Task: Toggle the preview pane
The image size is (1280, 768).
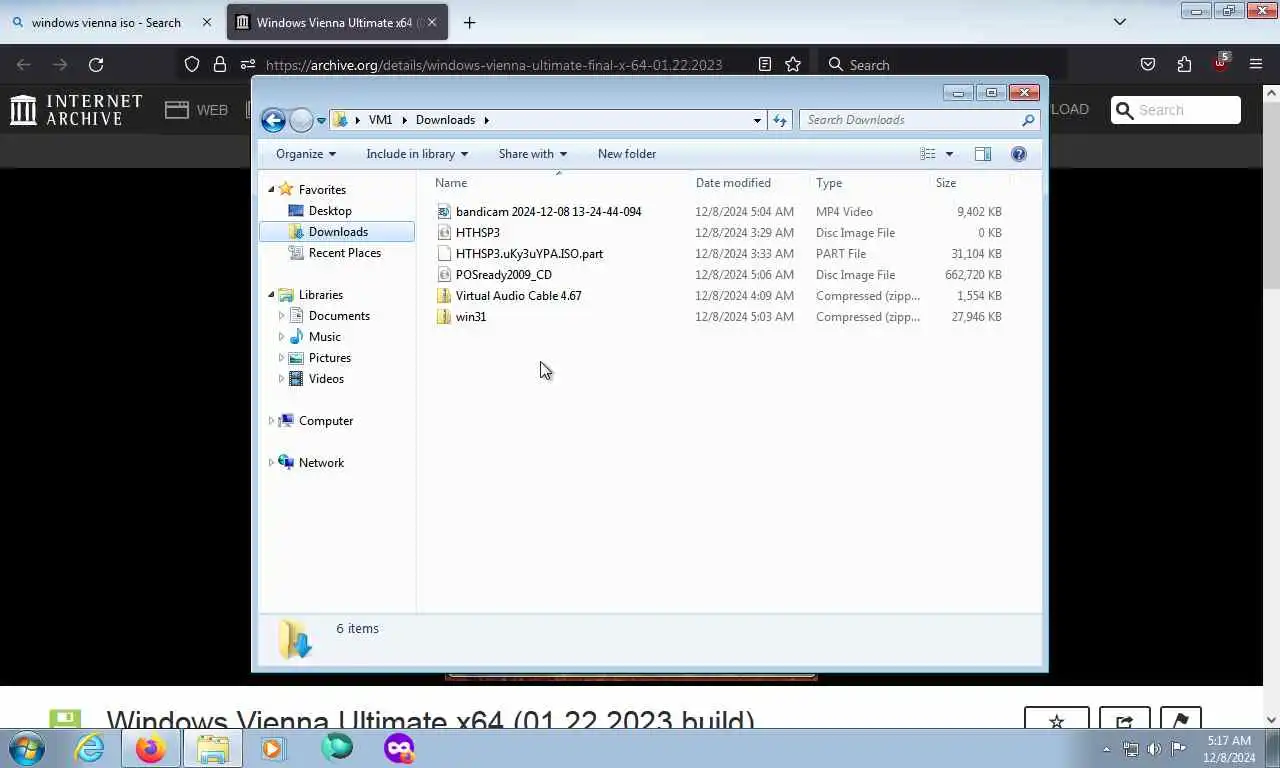Action: pyautogui.click(x=983, y=154)
